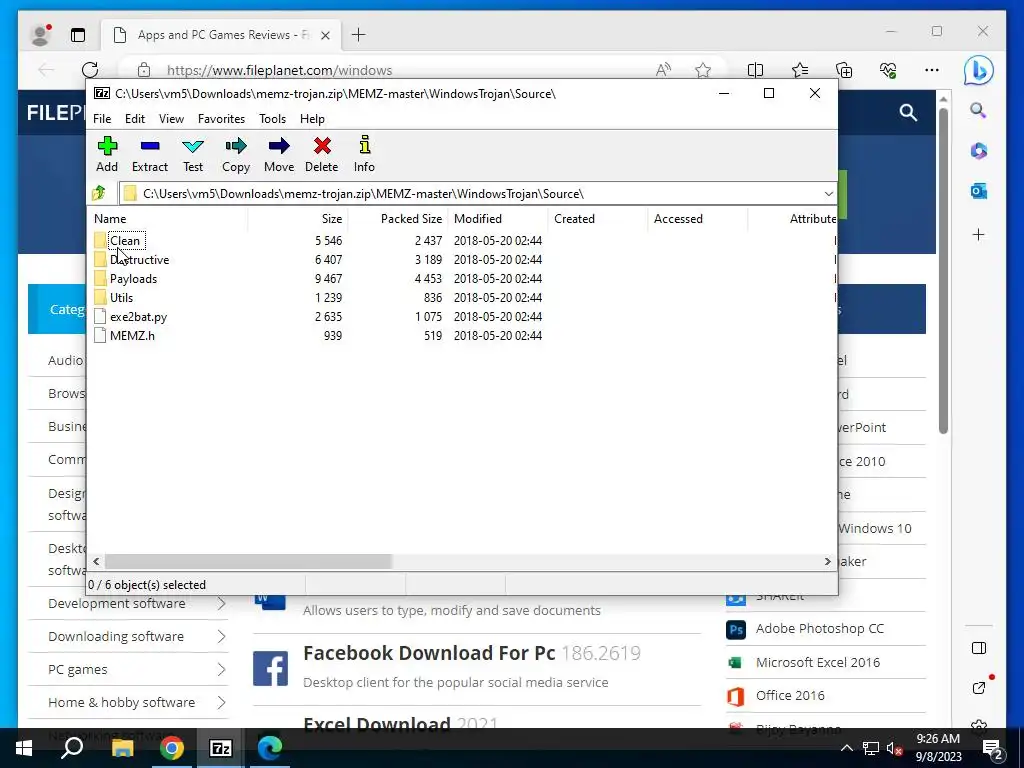Click right arrow of 7-Zip horizontal scrollbar
The image size is (1024, 768).
click(x=827, y=562)
